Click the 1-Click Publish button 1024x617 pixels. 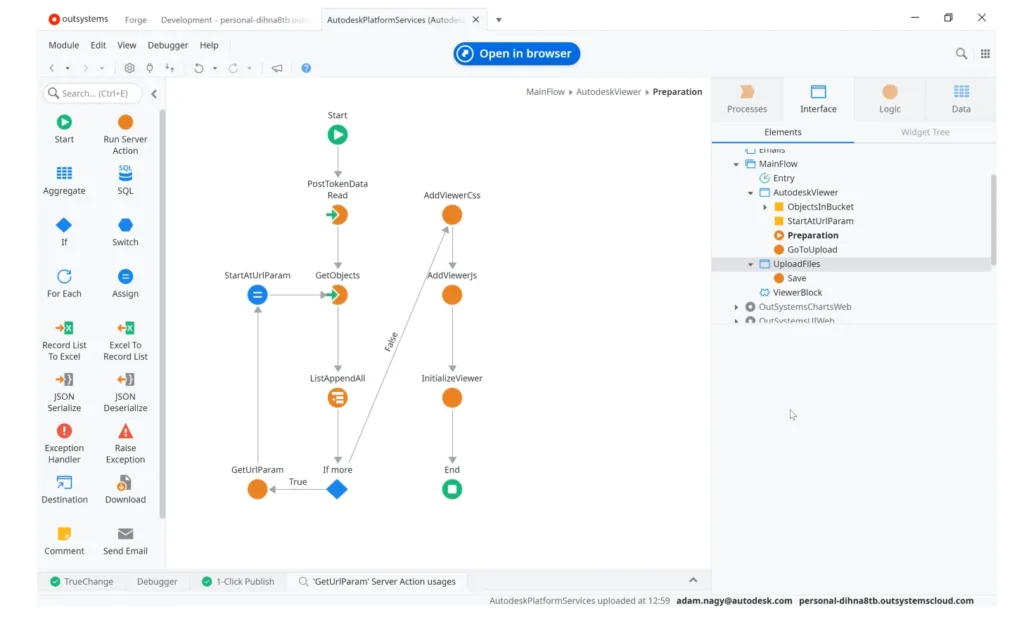point(238,580)
